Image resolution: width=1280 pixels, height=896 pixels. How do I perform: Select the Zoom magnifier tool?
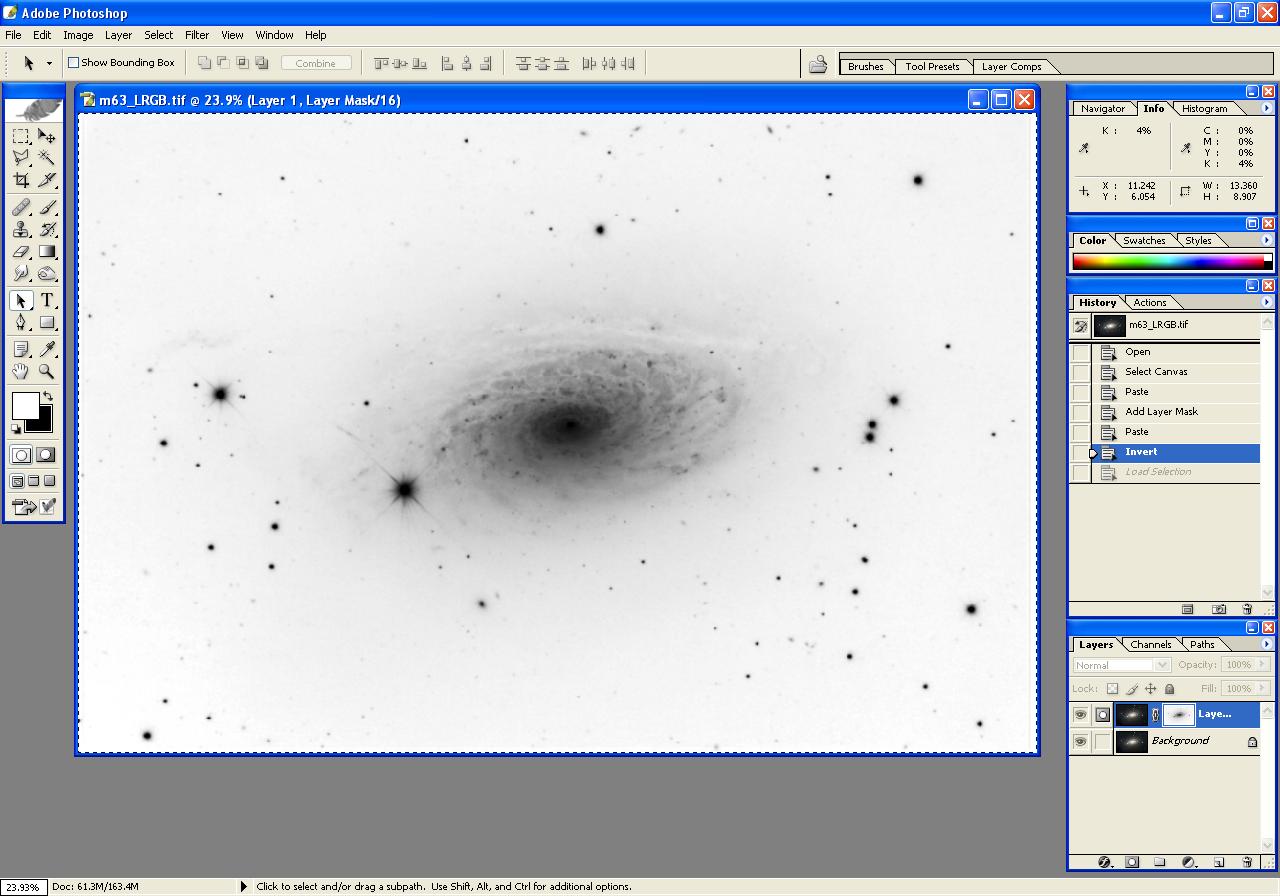coord(47,371)
